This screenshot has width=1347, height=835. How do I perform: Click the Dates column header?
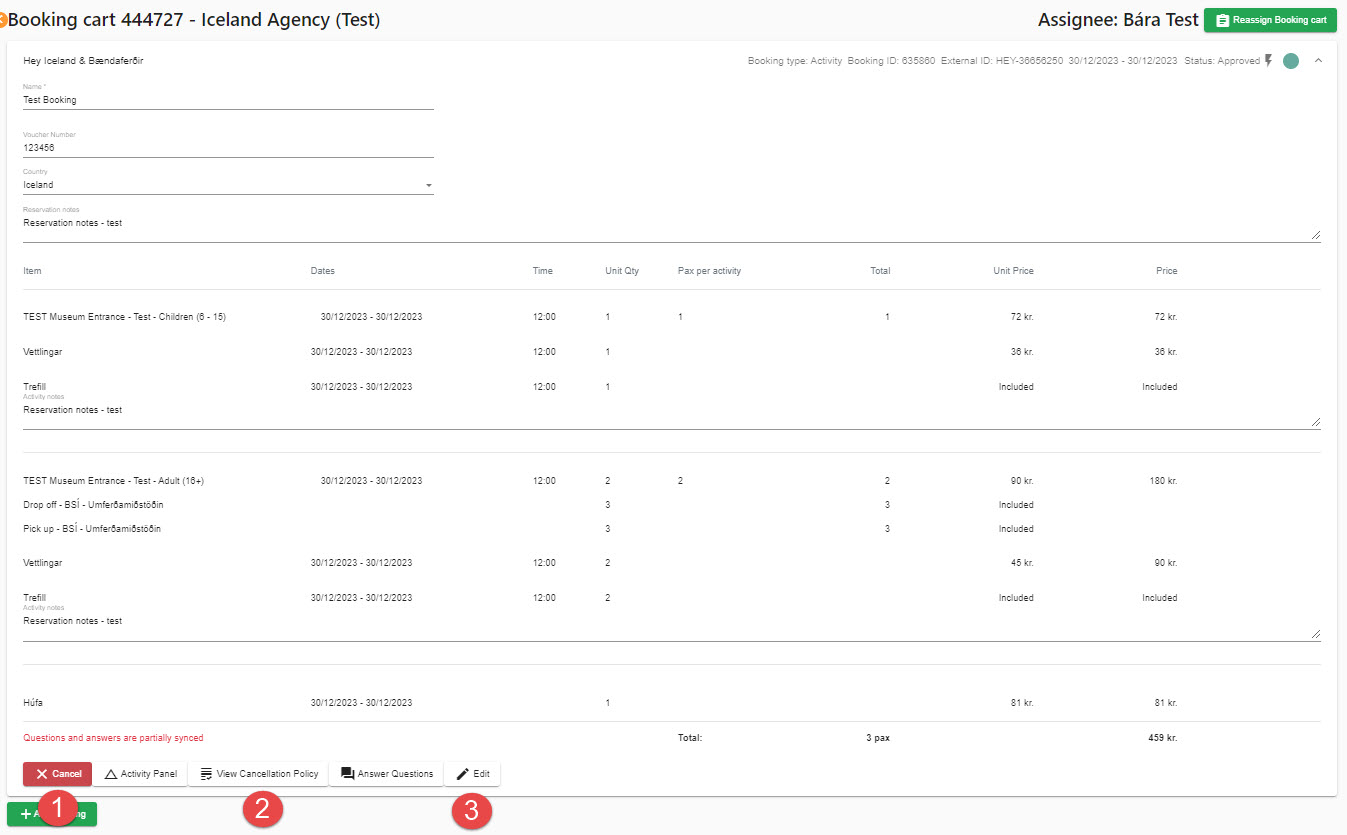(323, 271)
